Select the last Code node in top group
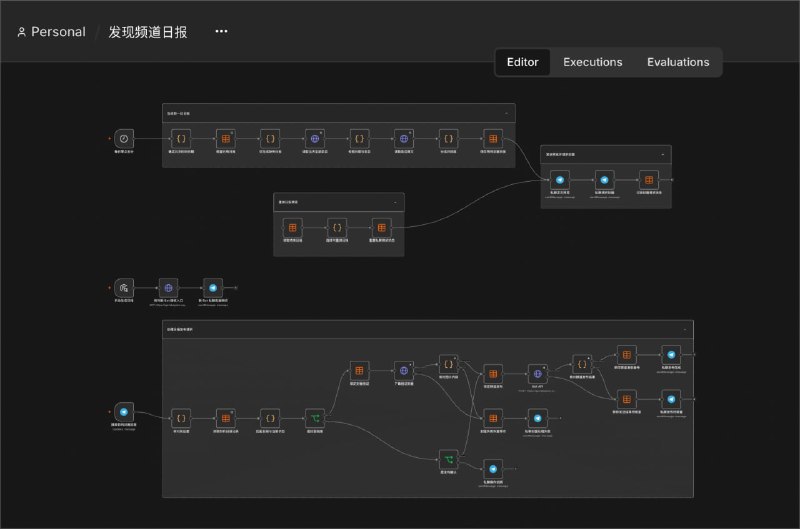The width and height of the screenshot is (800, 529). [x=448, y=139]
